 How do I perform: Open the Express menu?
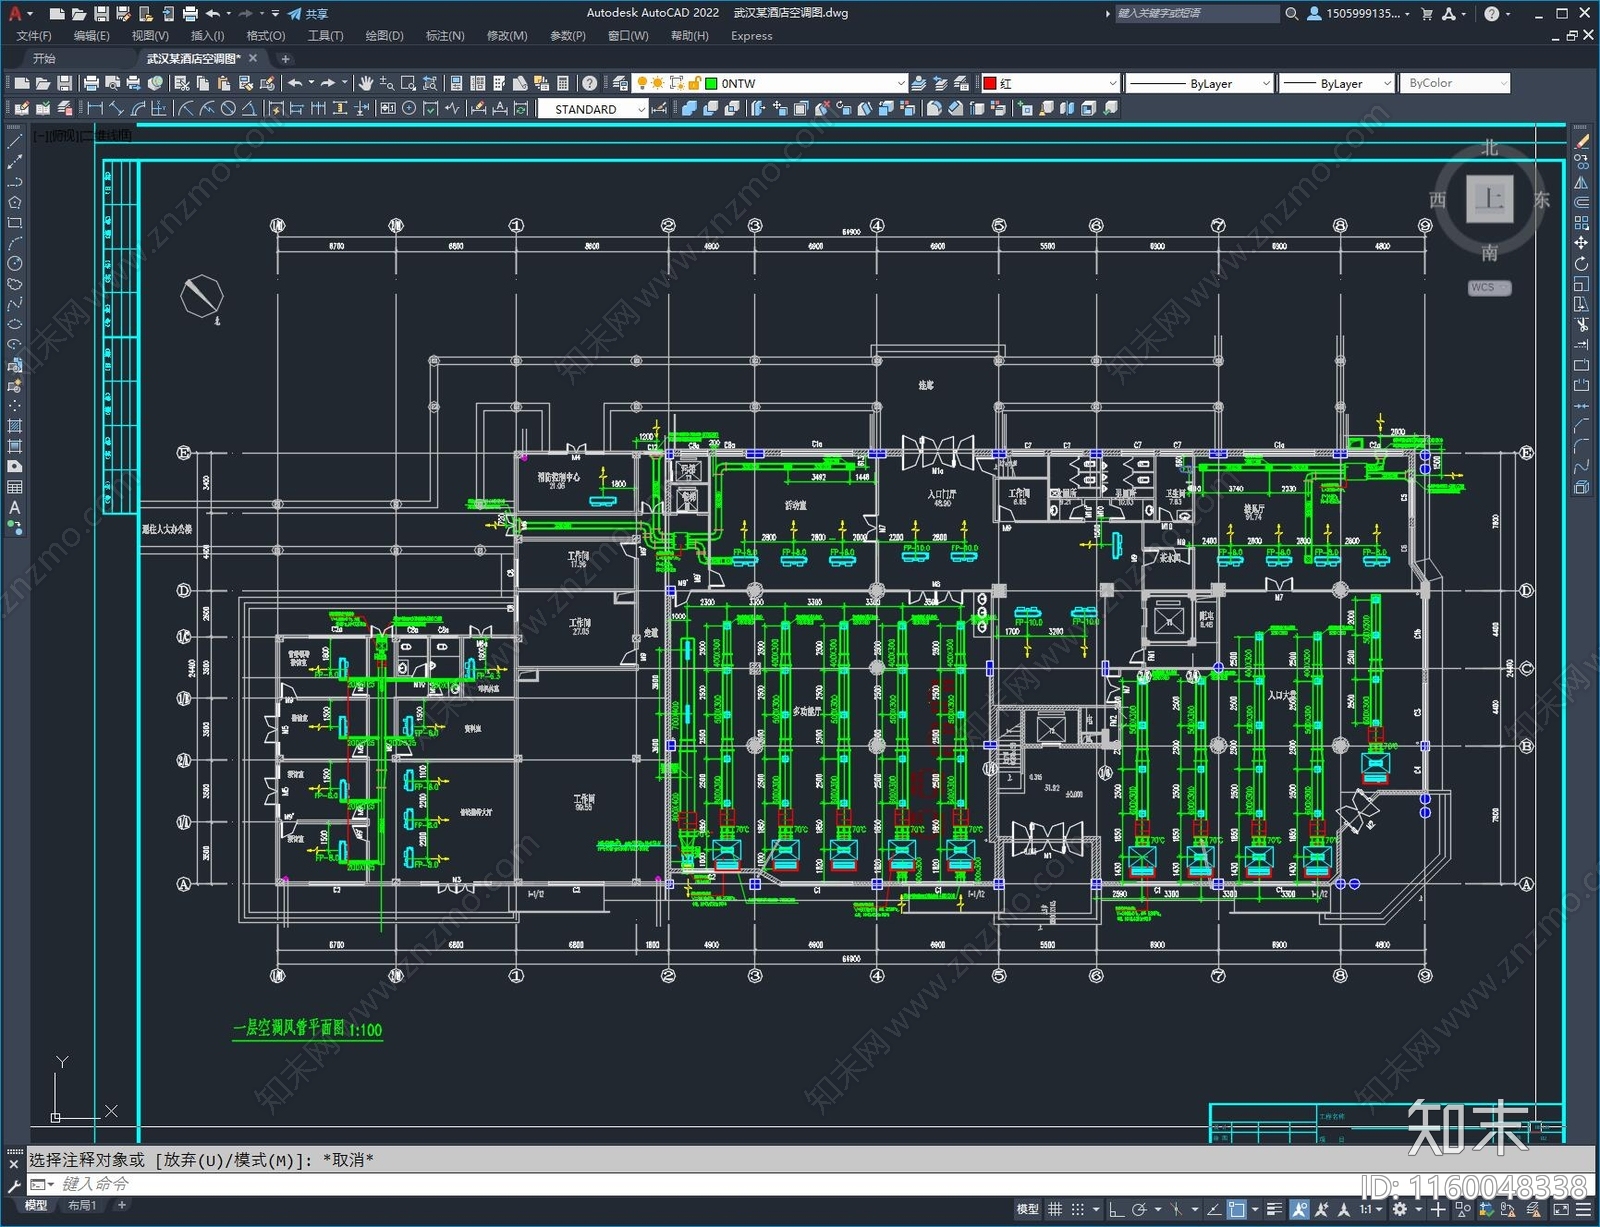click(751, 35)
